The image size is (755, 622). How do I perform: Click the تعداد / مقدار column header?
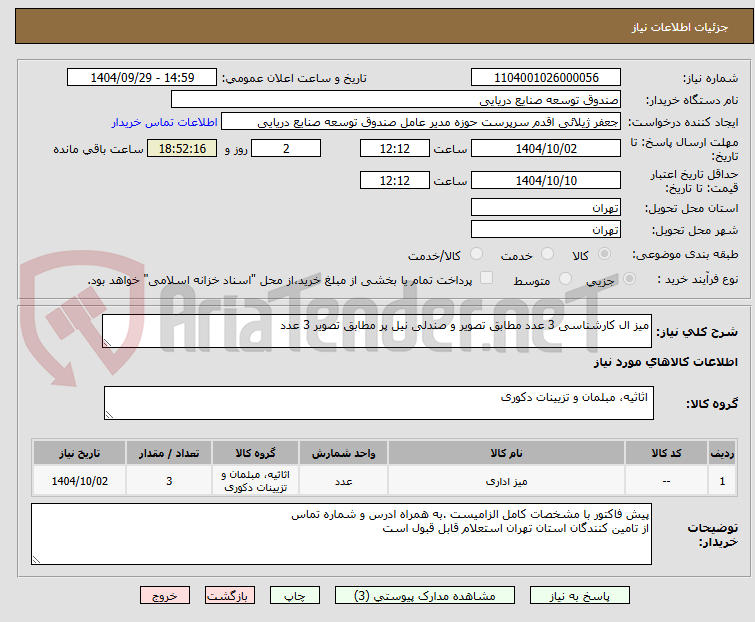(169, 453)
